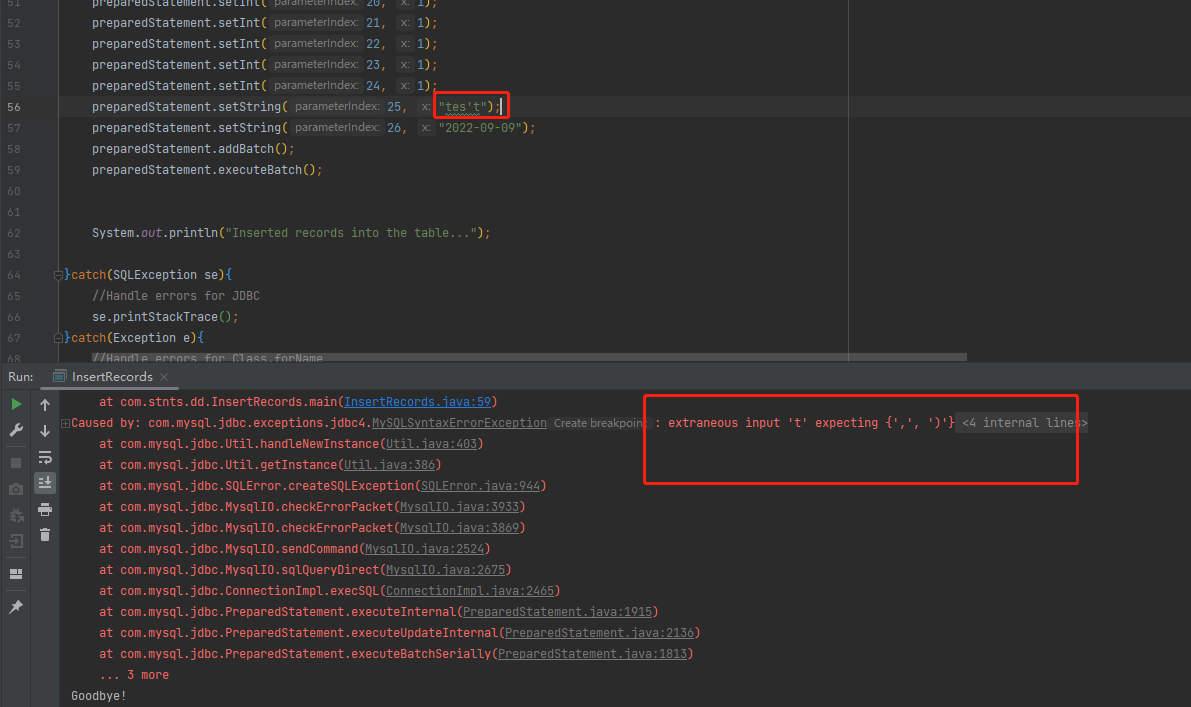Viewport: 1191px width, 707px height.
Task: Print console output using the printer icon
Action: tap(45, 509)
